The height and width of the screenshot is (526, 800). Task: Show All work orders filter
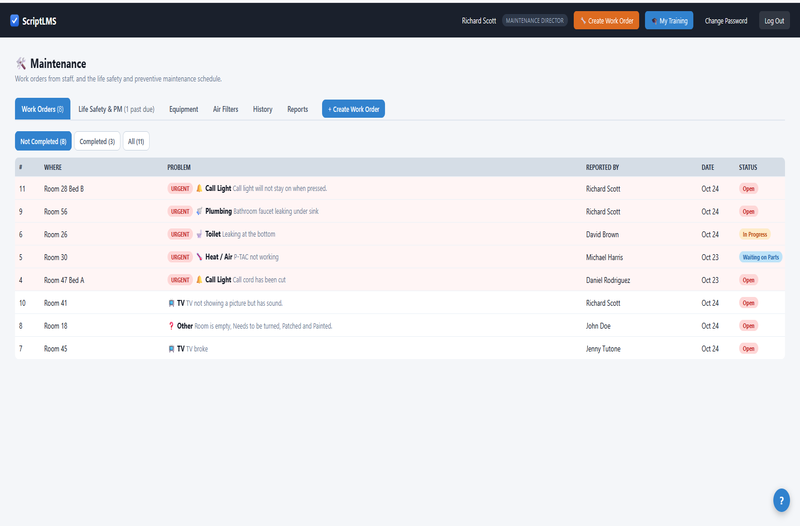click(136, 141)
